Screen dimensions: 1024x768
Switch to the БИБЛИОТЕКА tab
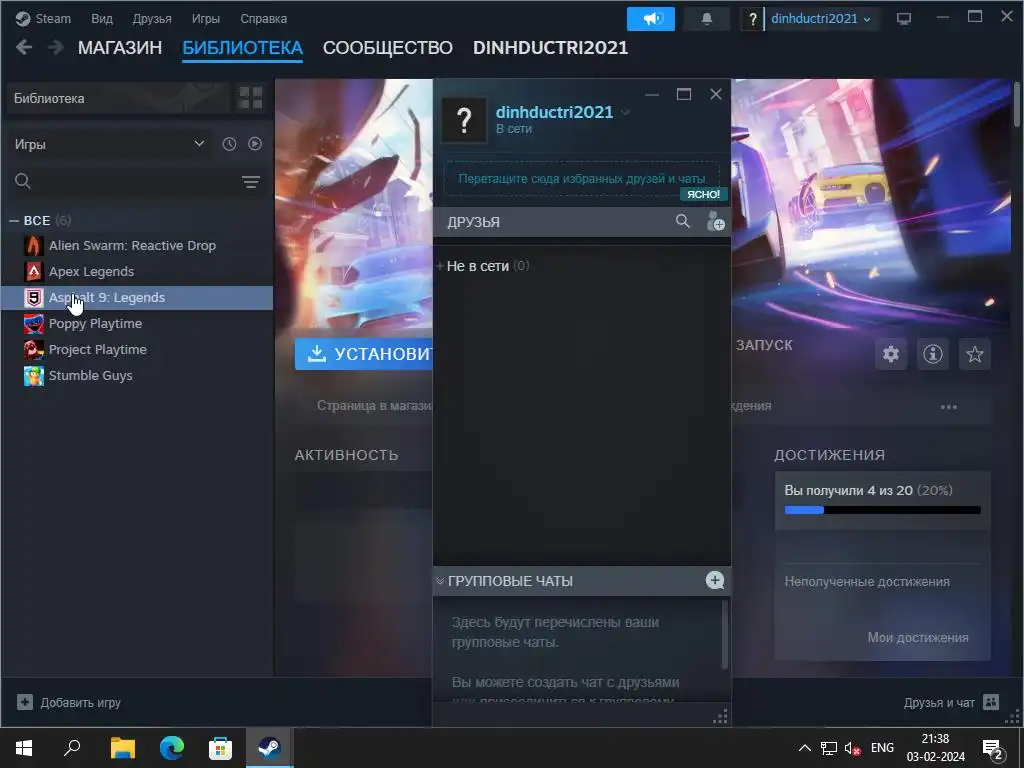(x=242, y=48)
